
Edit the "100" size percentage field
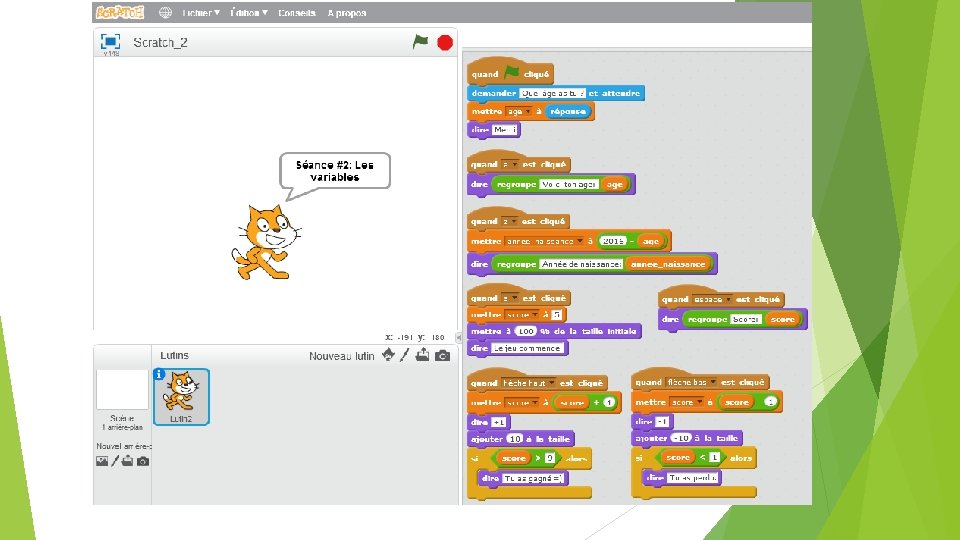(x=525, y=331)
